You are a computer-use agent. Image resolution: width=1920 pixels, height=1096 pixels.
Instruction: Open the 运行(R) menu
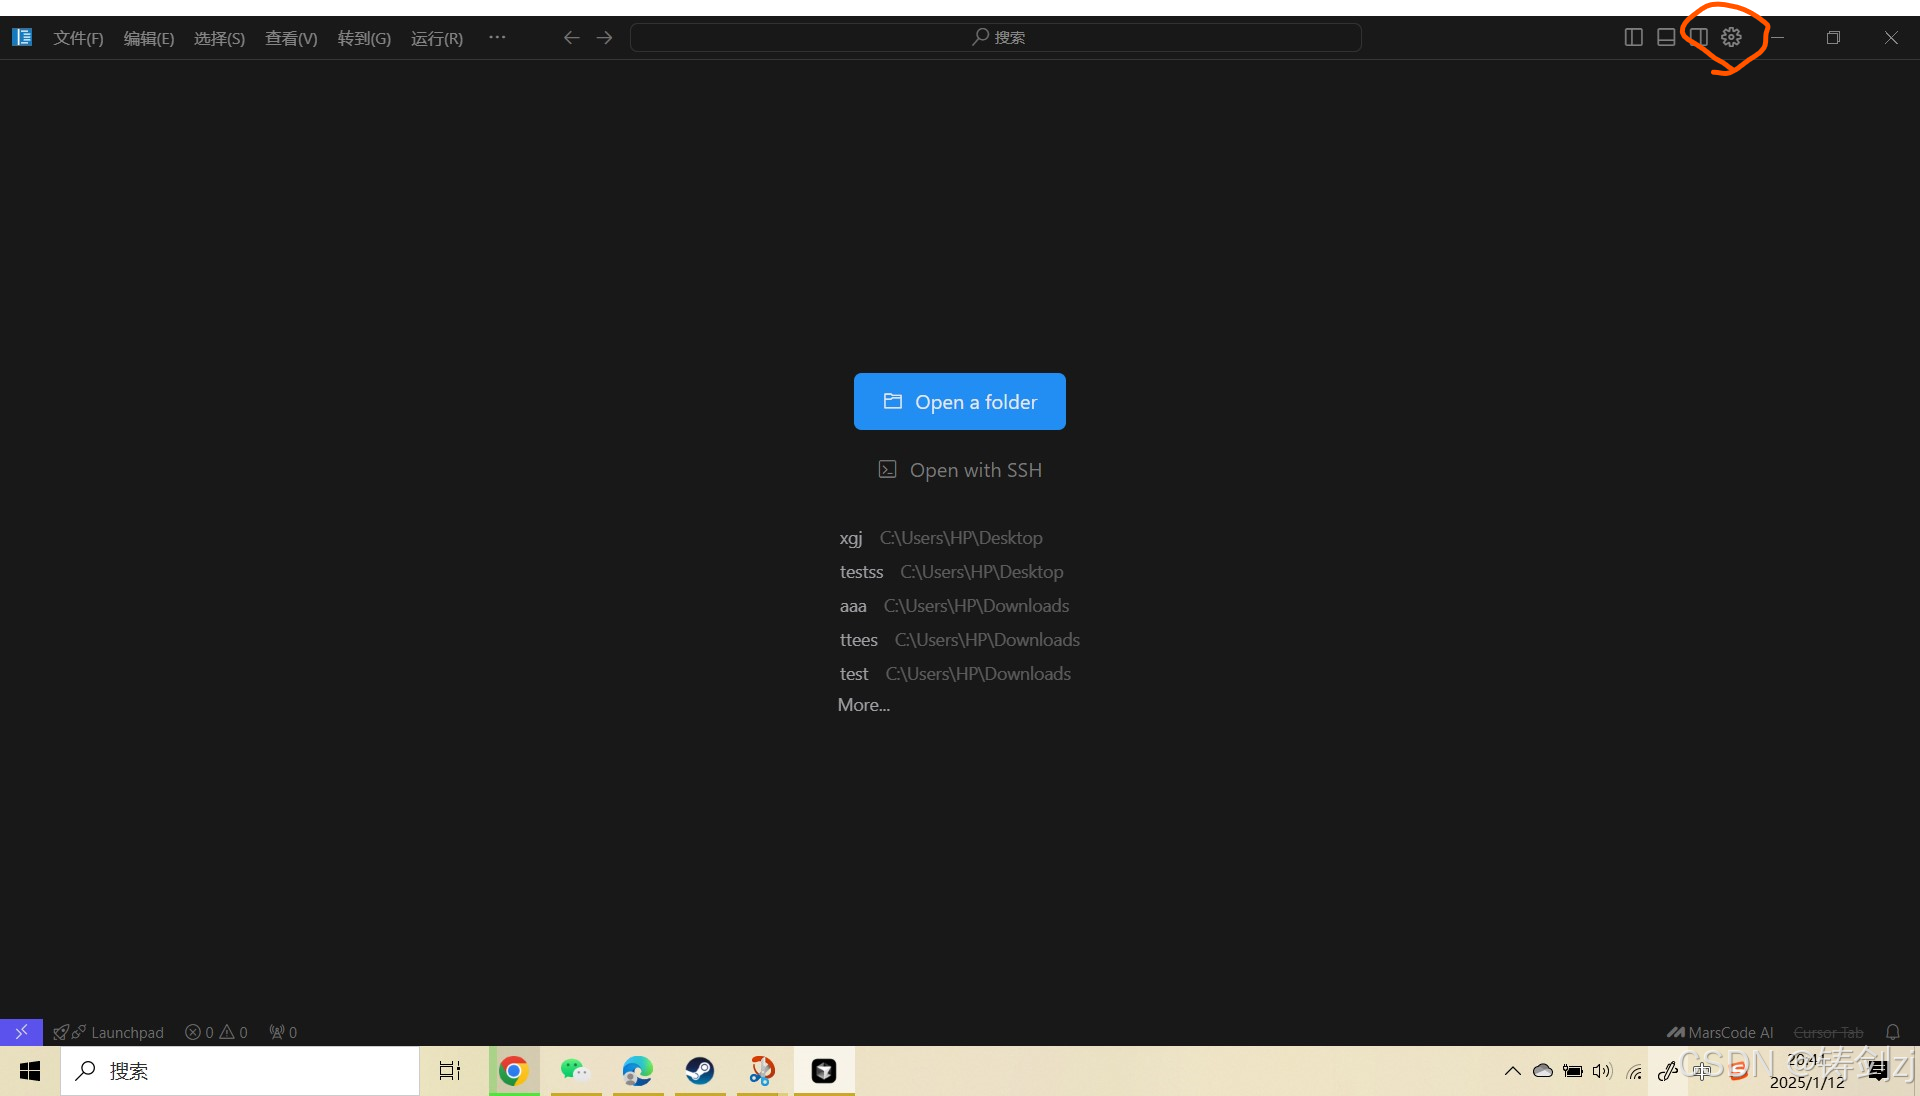coord(436,38)
